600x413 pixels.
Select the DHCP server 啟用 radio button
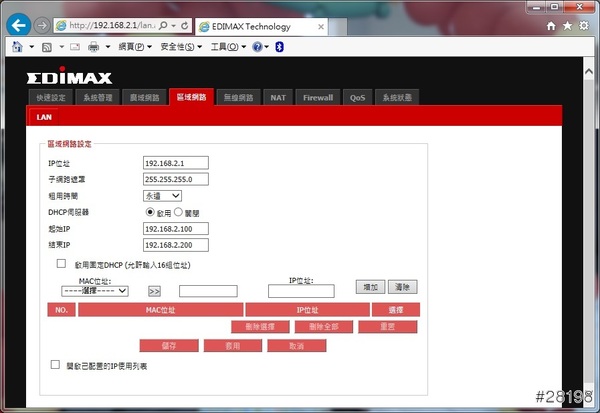150,212
